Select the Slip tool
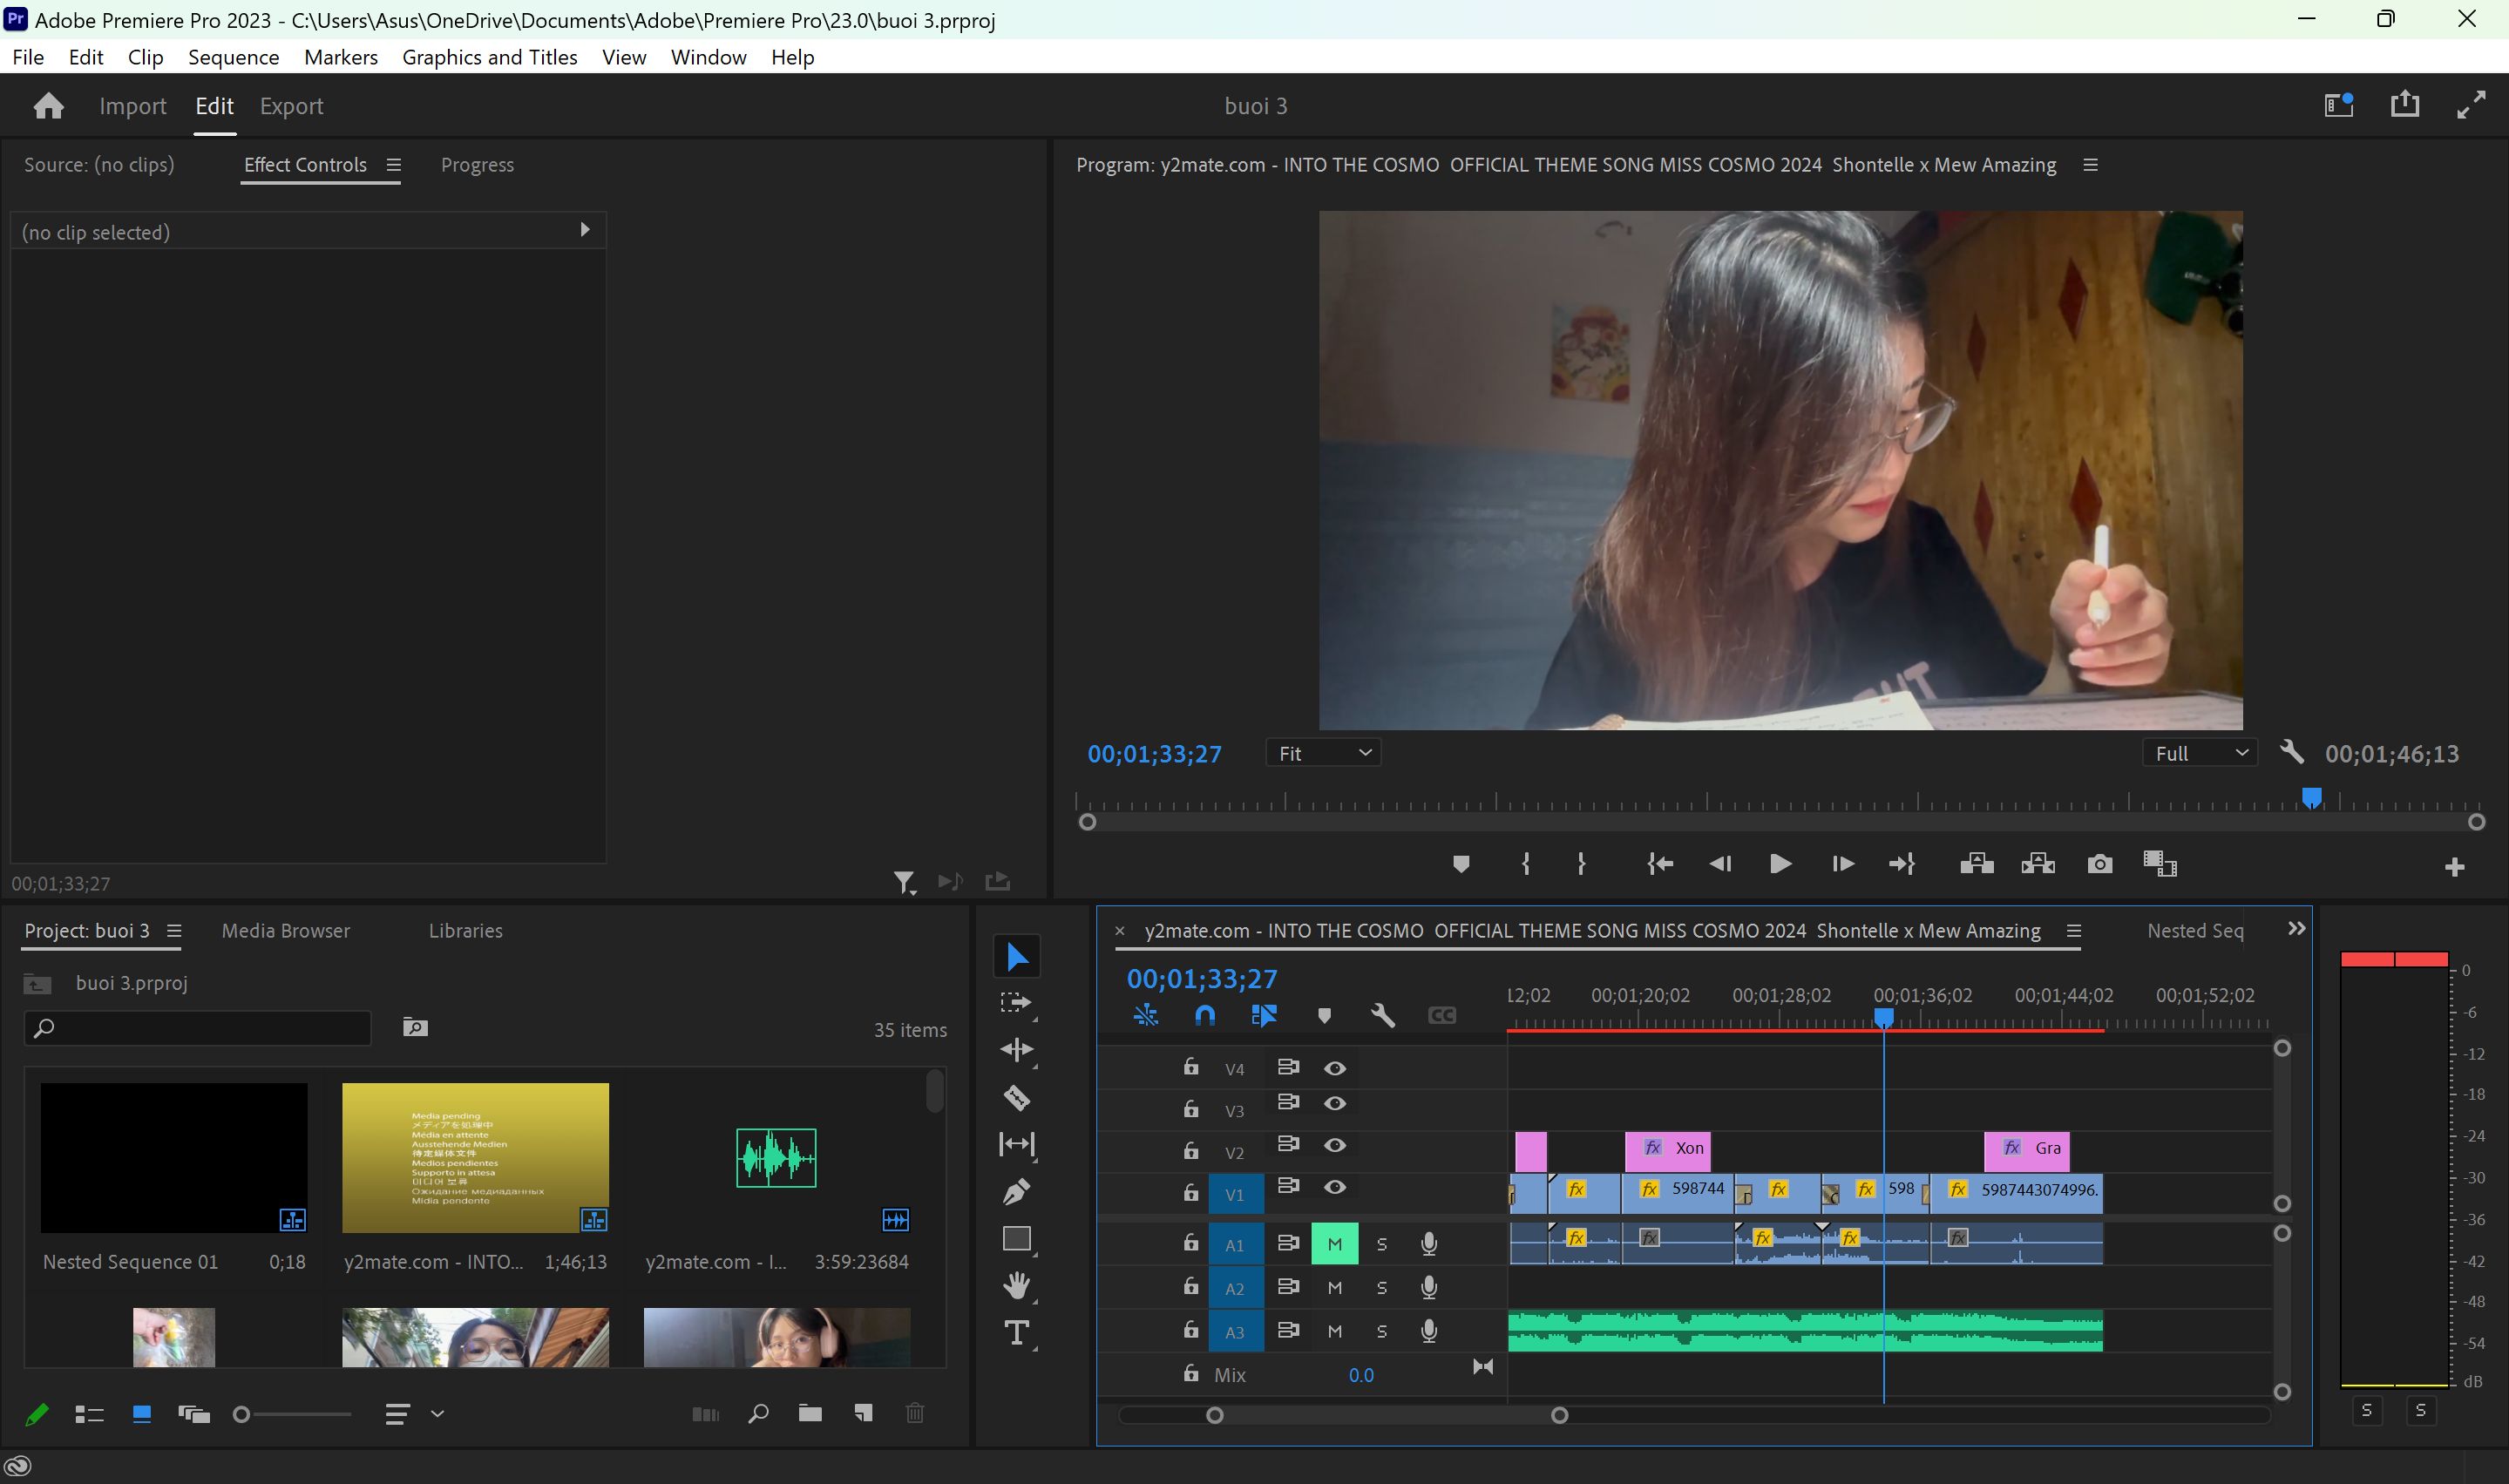 point(1016,1144)
